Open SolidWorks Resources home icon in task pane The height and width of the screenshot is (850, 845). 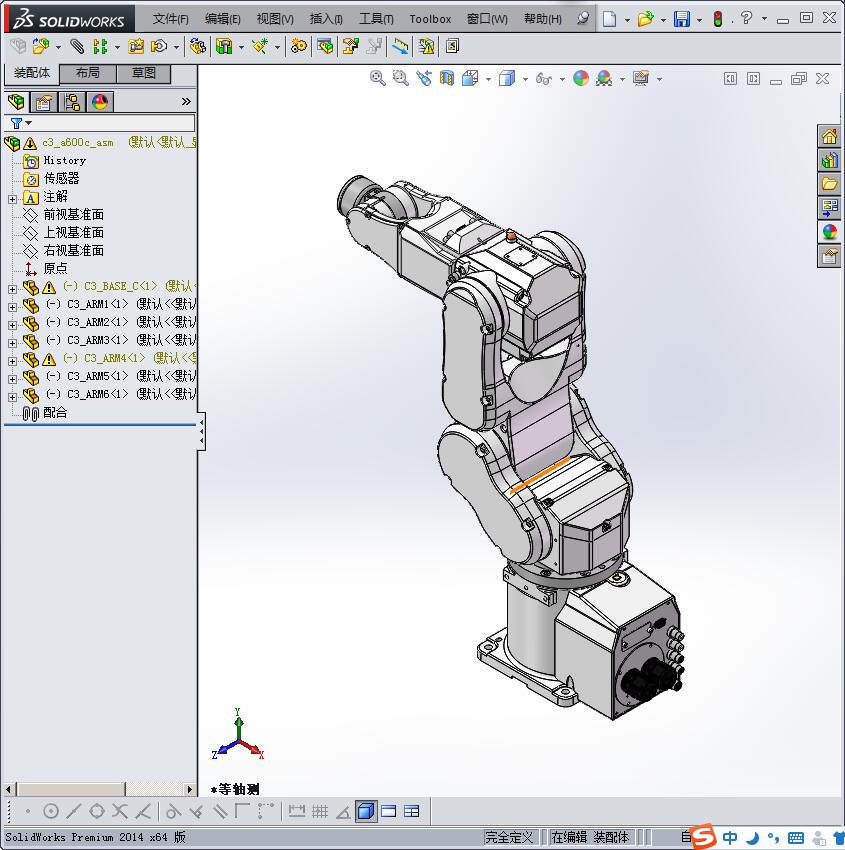(x=829, y=137)
